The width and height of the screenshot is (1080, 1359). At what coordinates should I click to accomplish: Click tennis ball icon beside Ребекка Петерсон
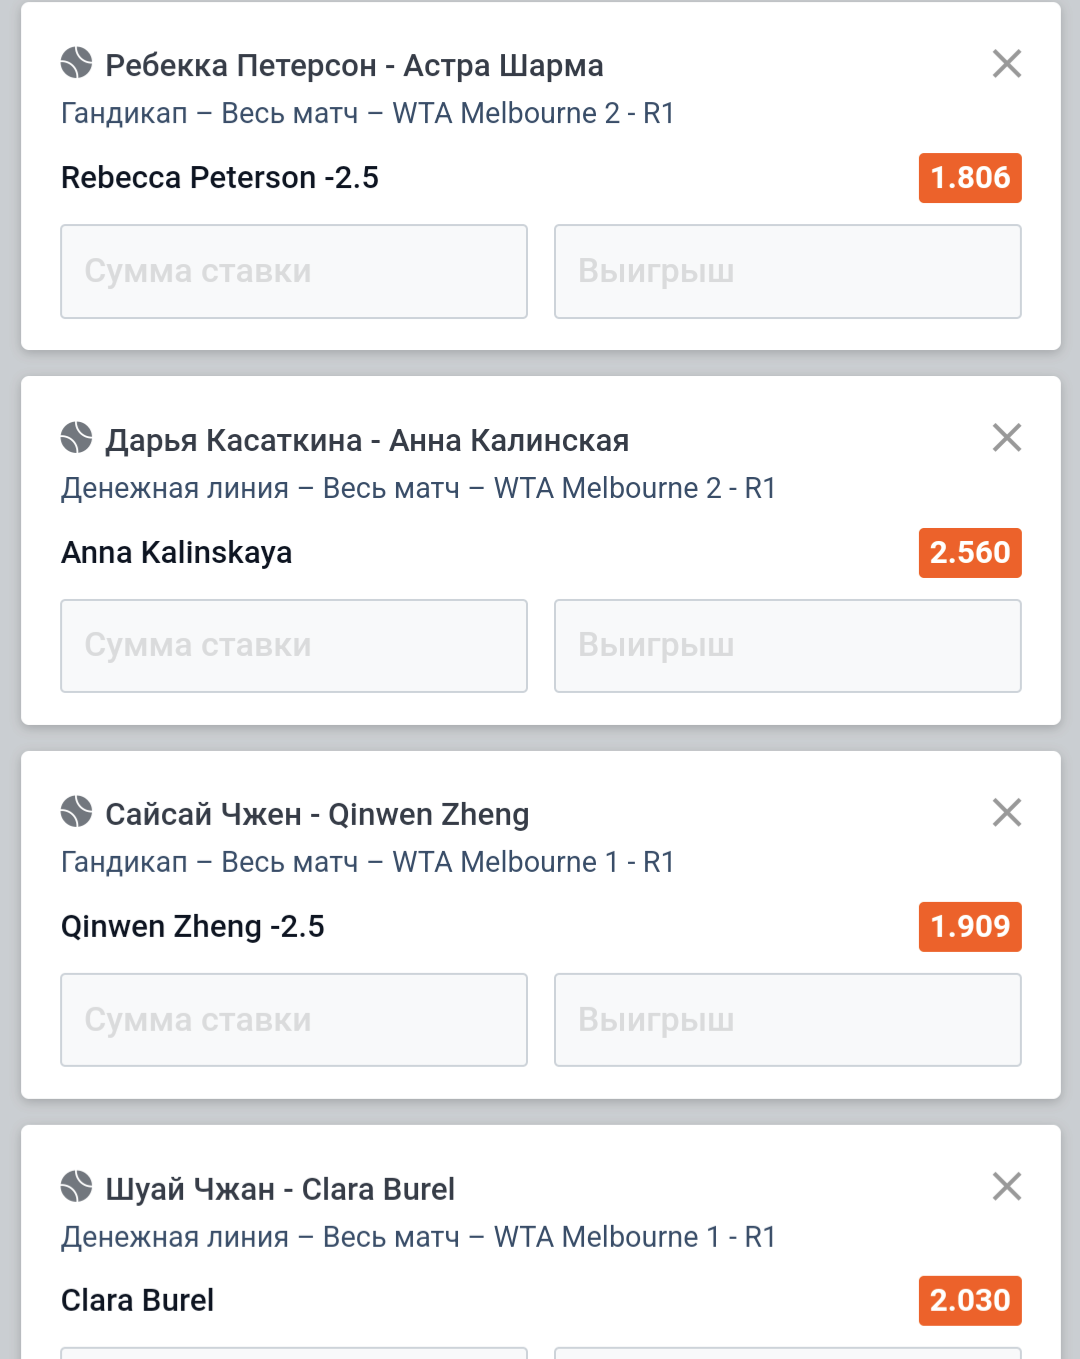[76, 63]
